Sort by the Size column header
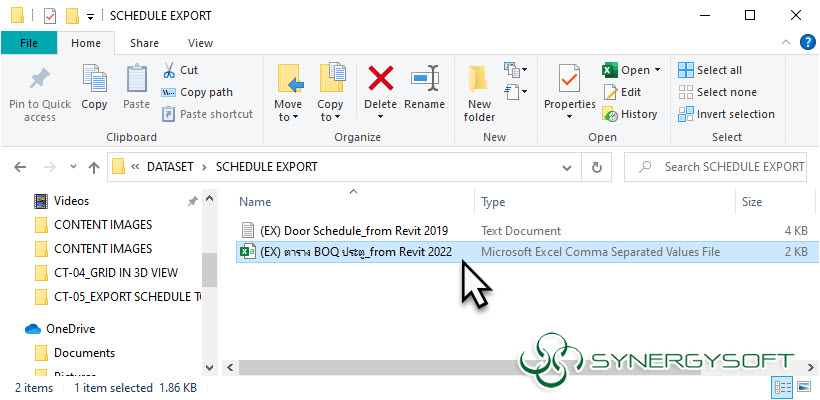The height and width of the screenshot is (400, 820). pyautogui.click(x=752, y=202)
